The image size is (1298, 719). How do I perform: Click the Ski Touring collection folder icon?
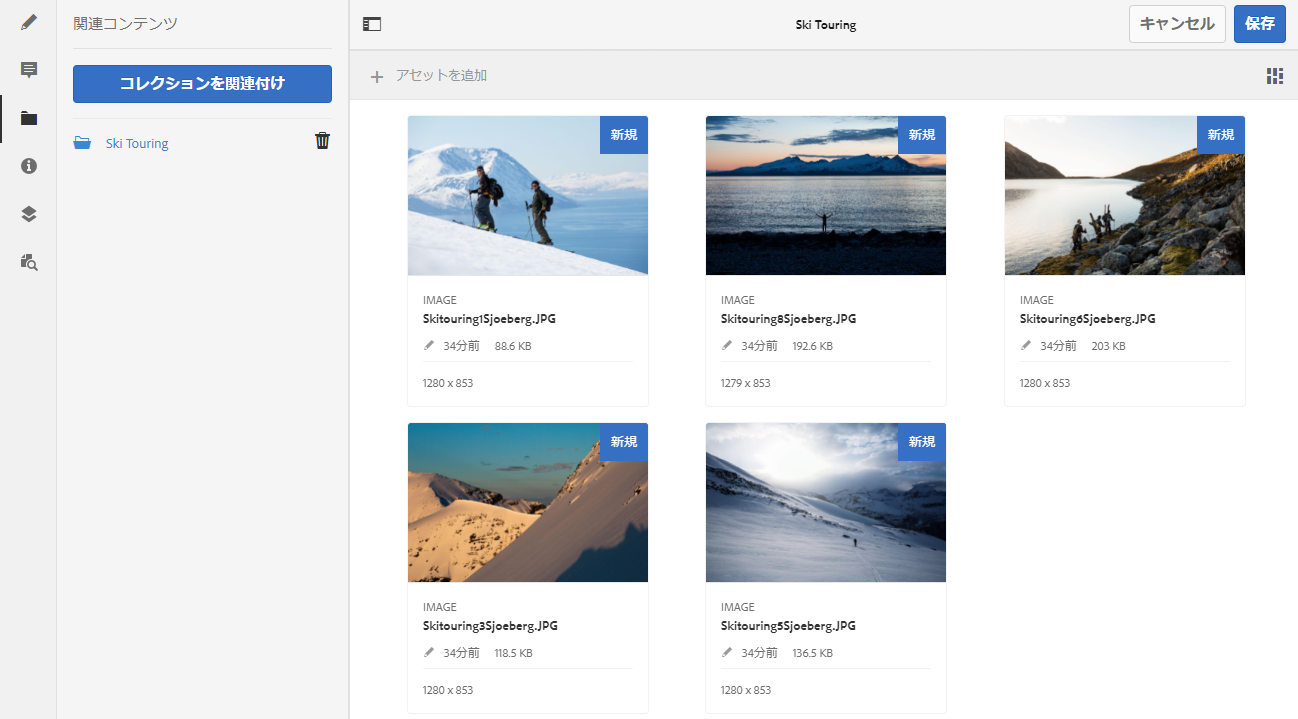(83, 143)
